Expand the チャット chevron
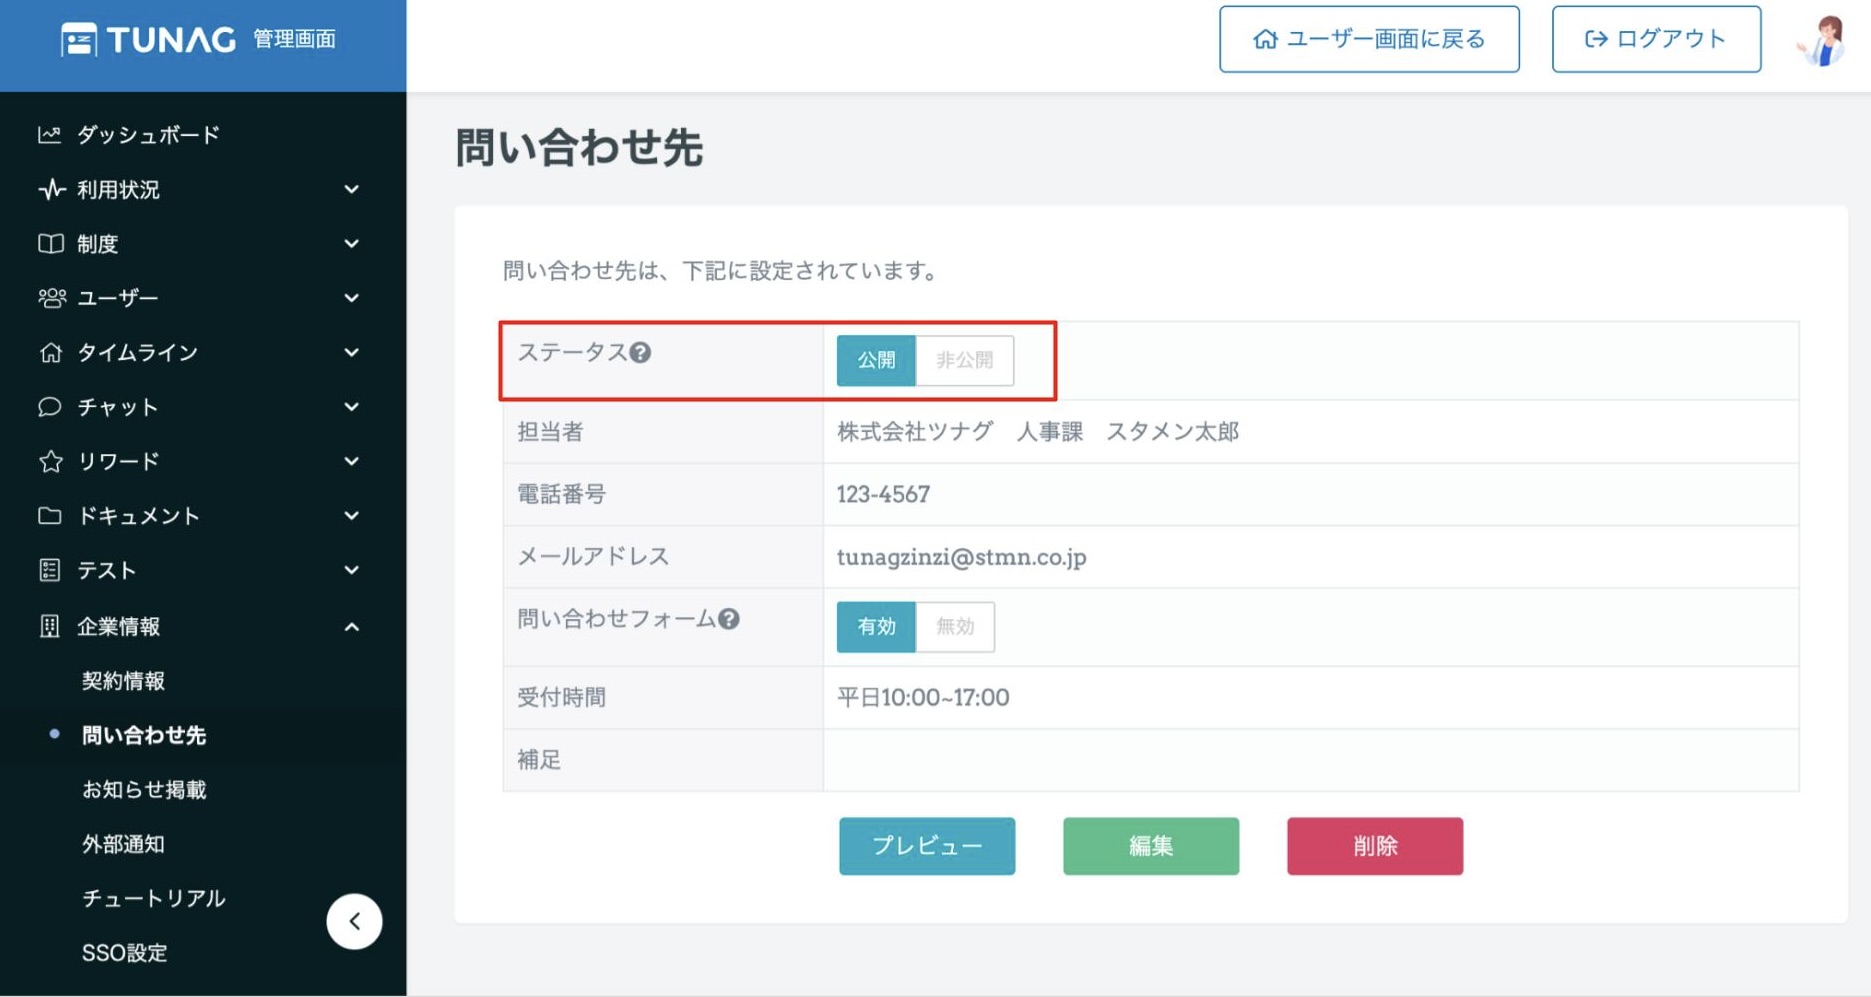This screenshot has height=997, width=1871. (x=351, y=407)
